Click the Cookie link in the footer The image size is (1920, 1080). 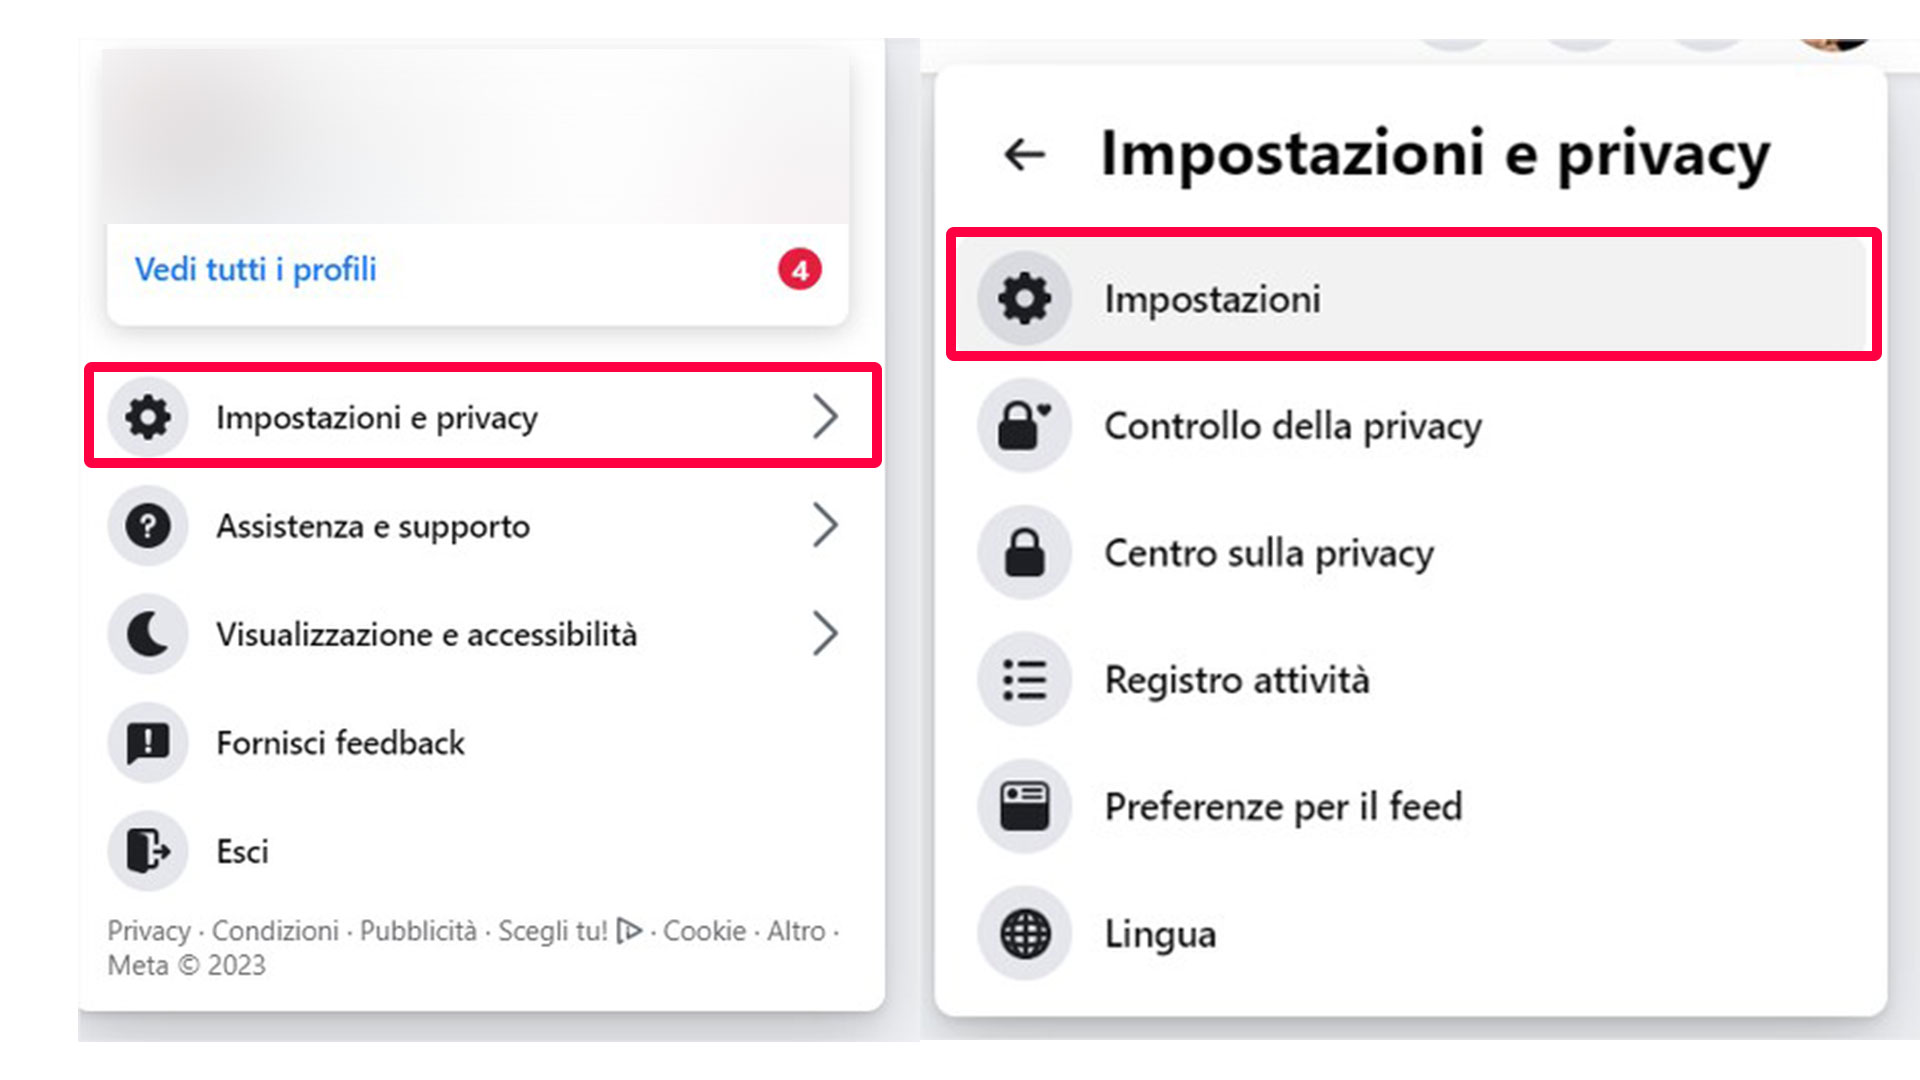coord(703,930)
